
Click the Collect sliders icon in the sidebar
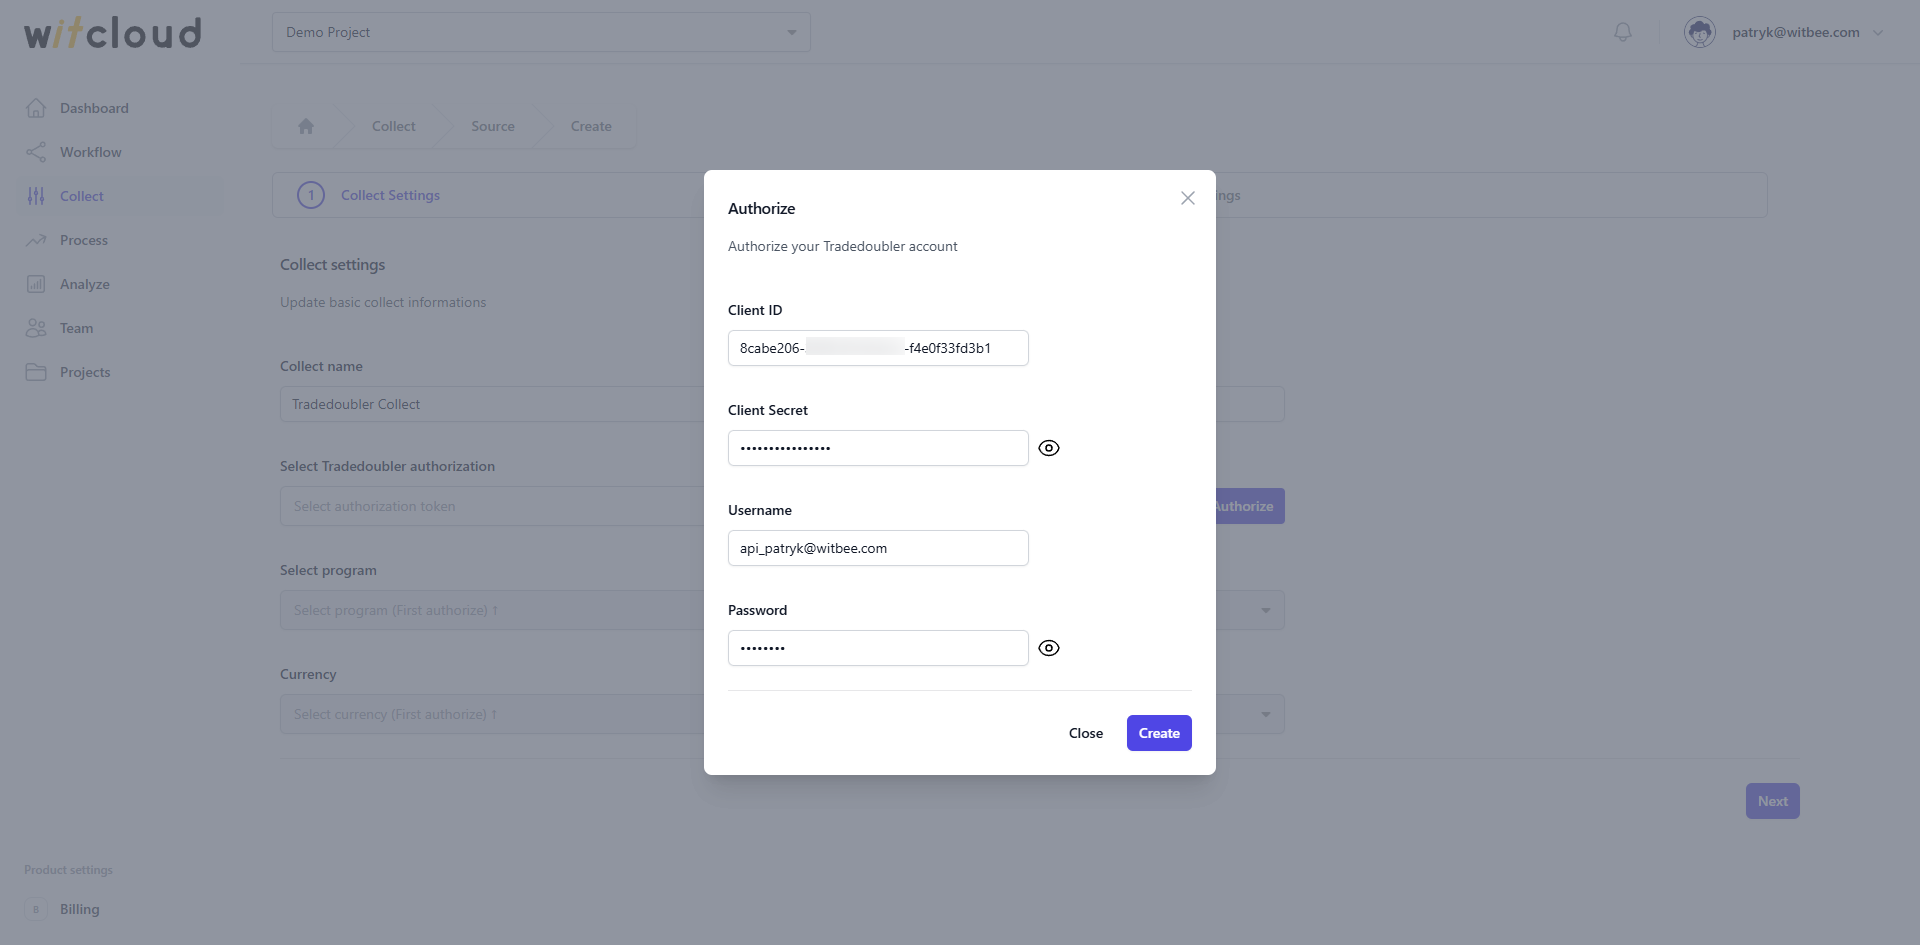[36, 196]
